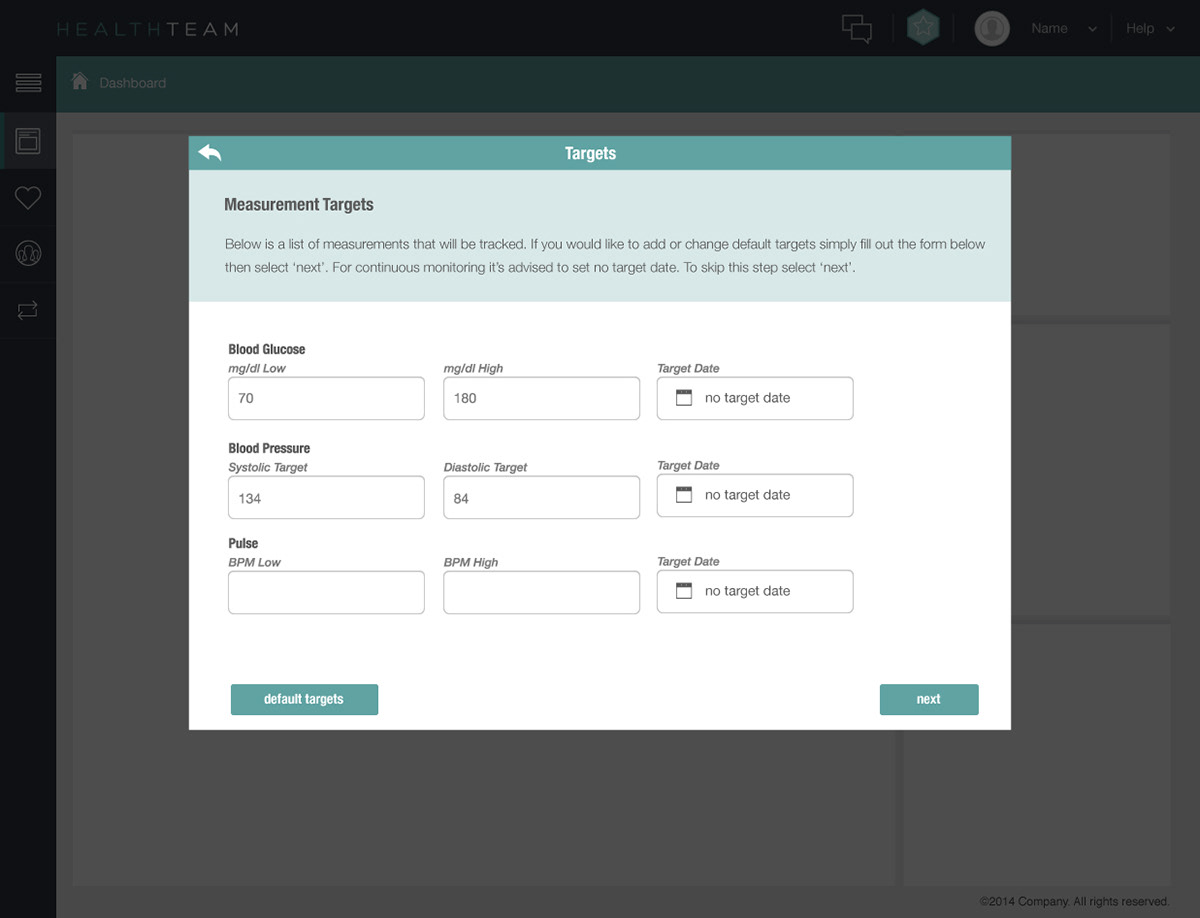Image resolution: width=1200 pixels, height=918 pixels.
Task: Open the chat messages icon
Action: (x=857, y=28)
